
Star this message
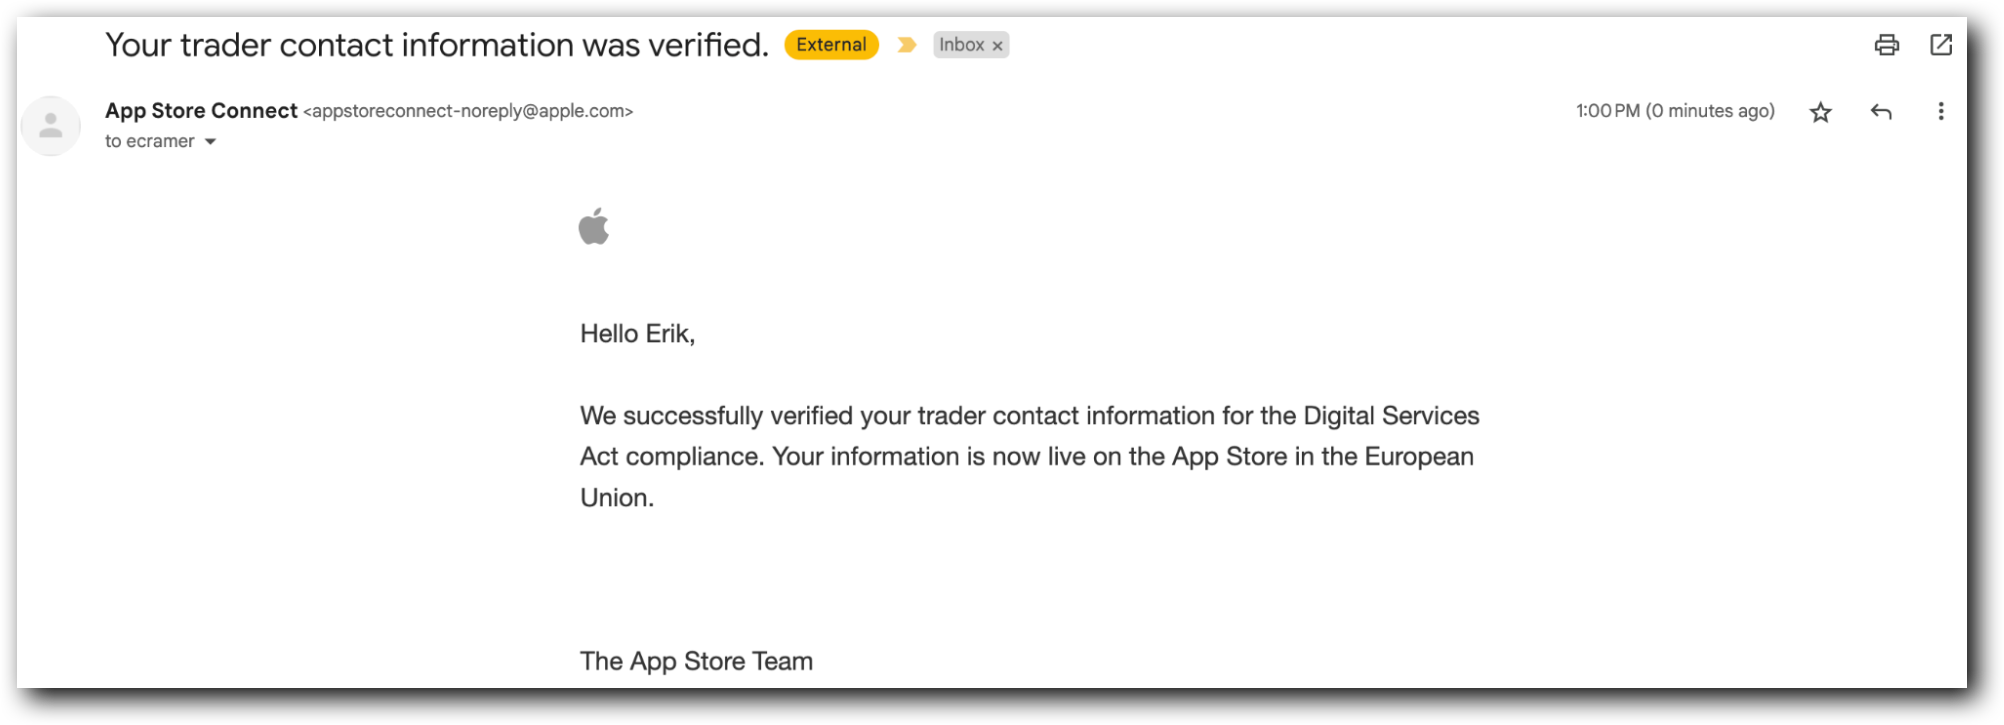tap(1821, 112)
